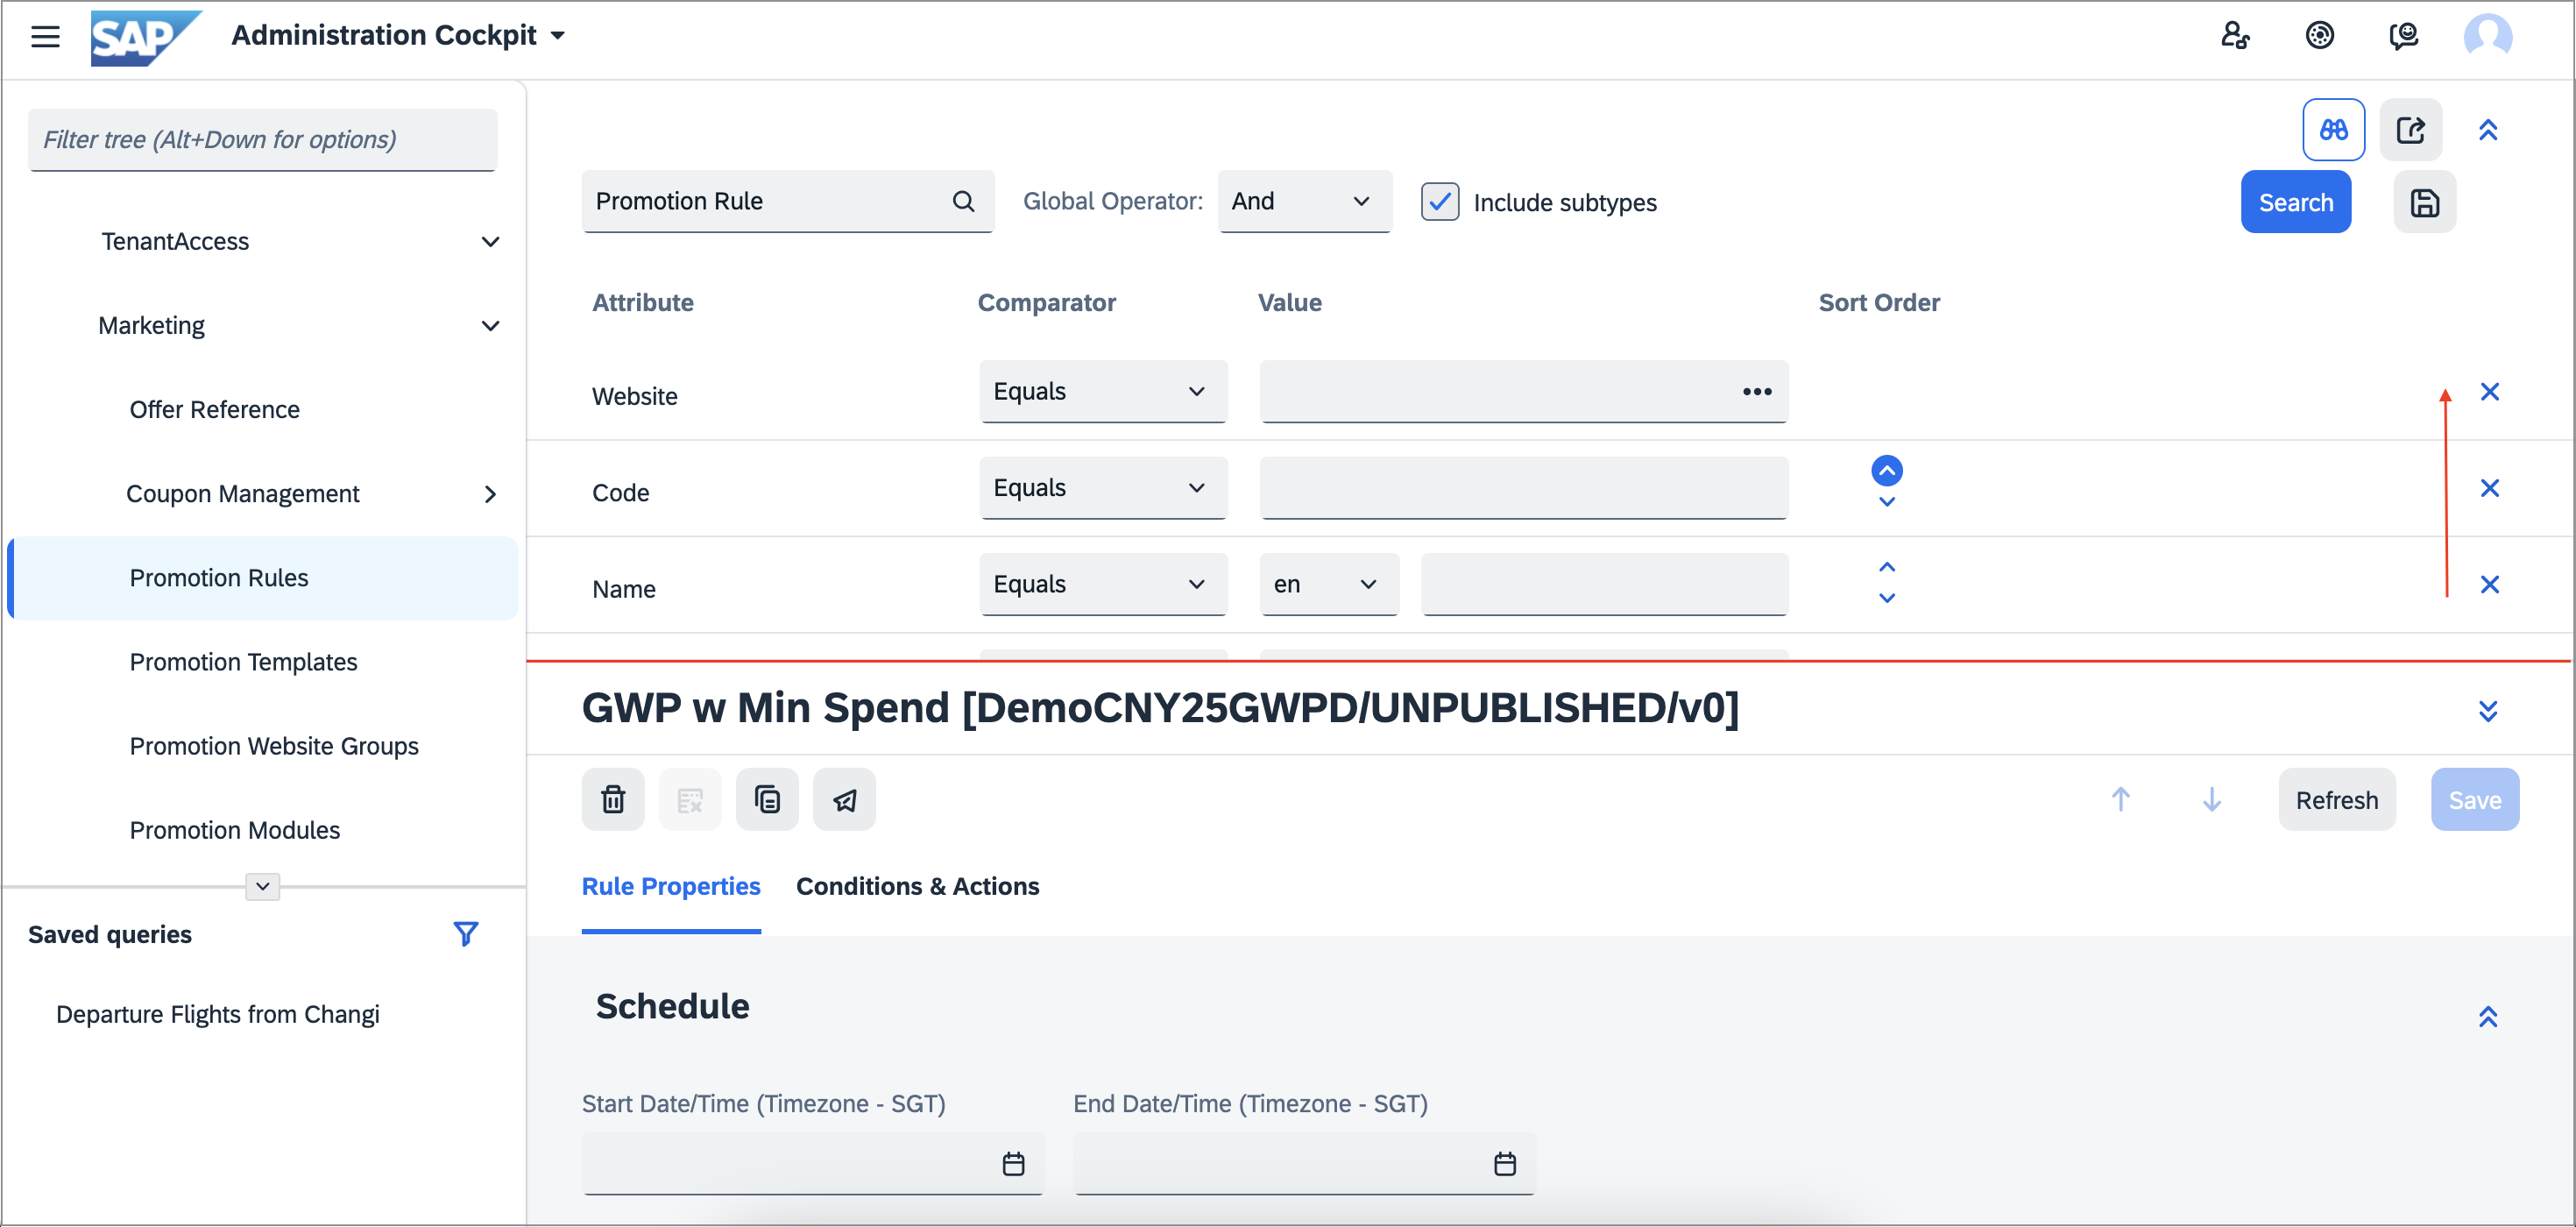Toggle the Include subtypes checkbox
The width and height of the screenshot is (2576, 1227).
(1439, 202)
